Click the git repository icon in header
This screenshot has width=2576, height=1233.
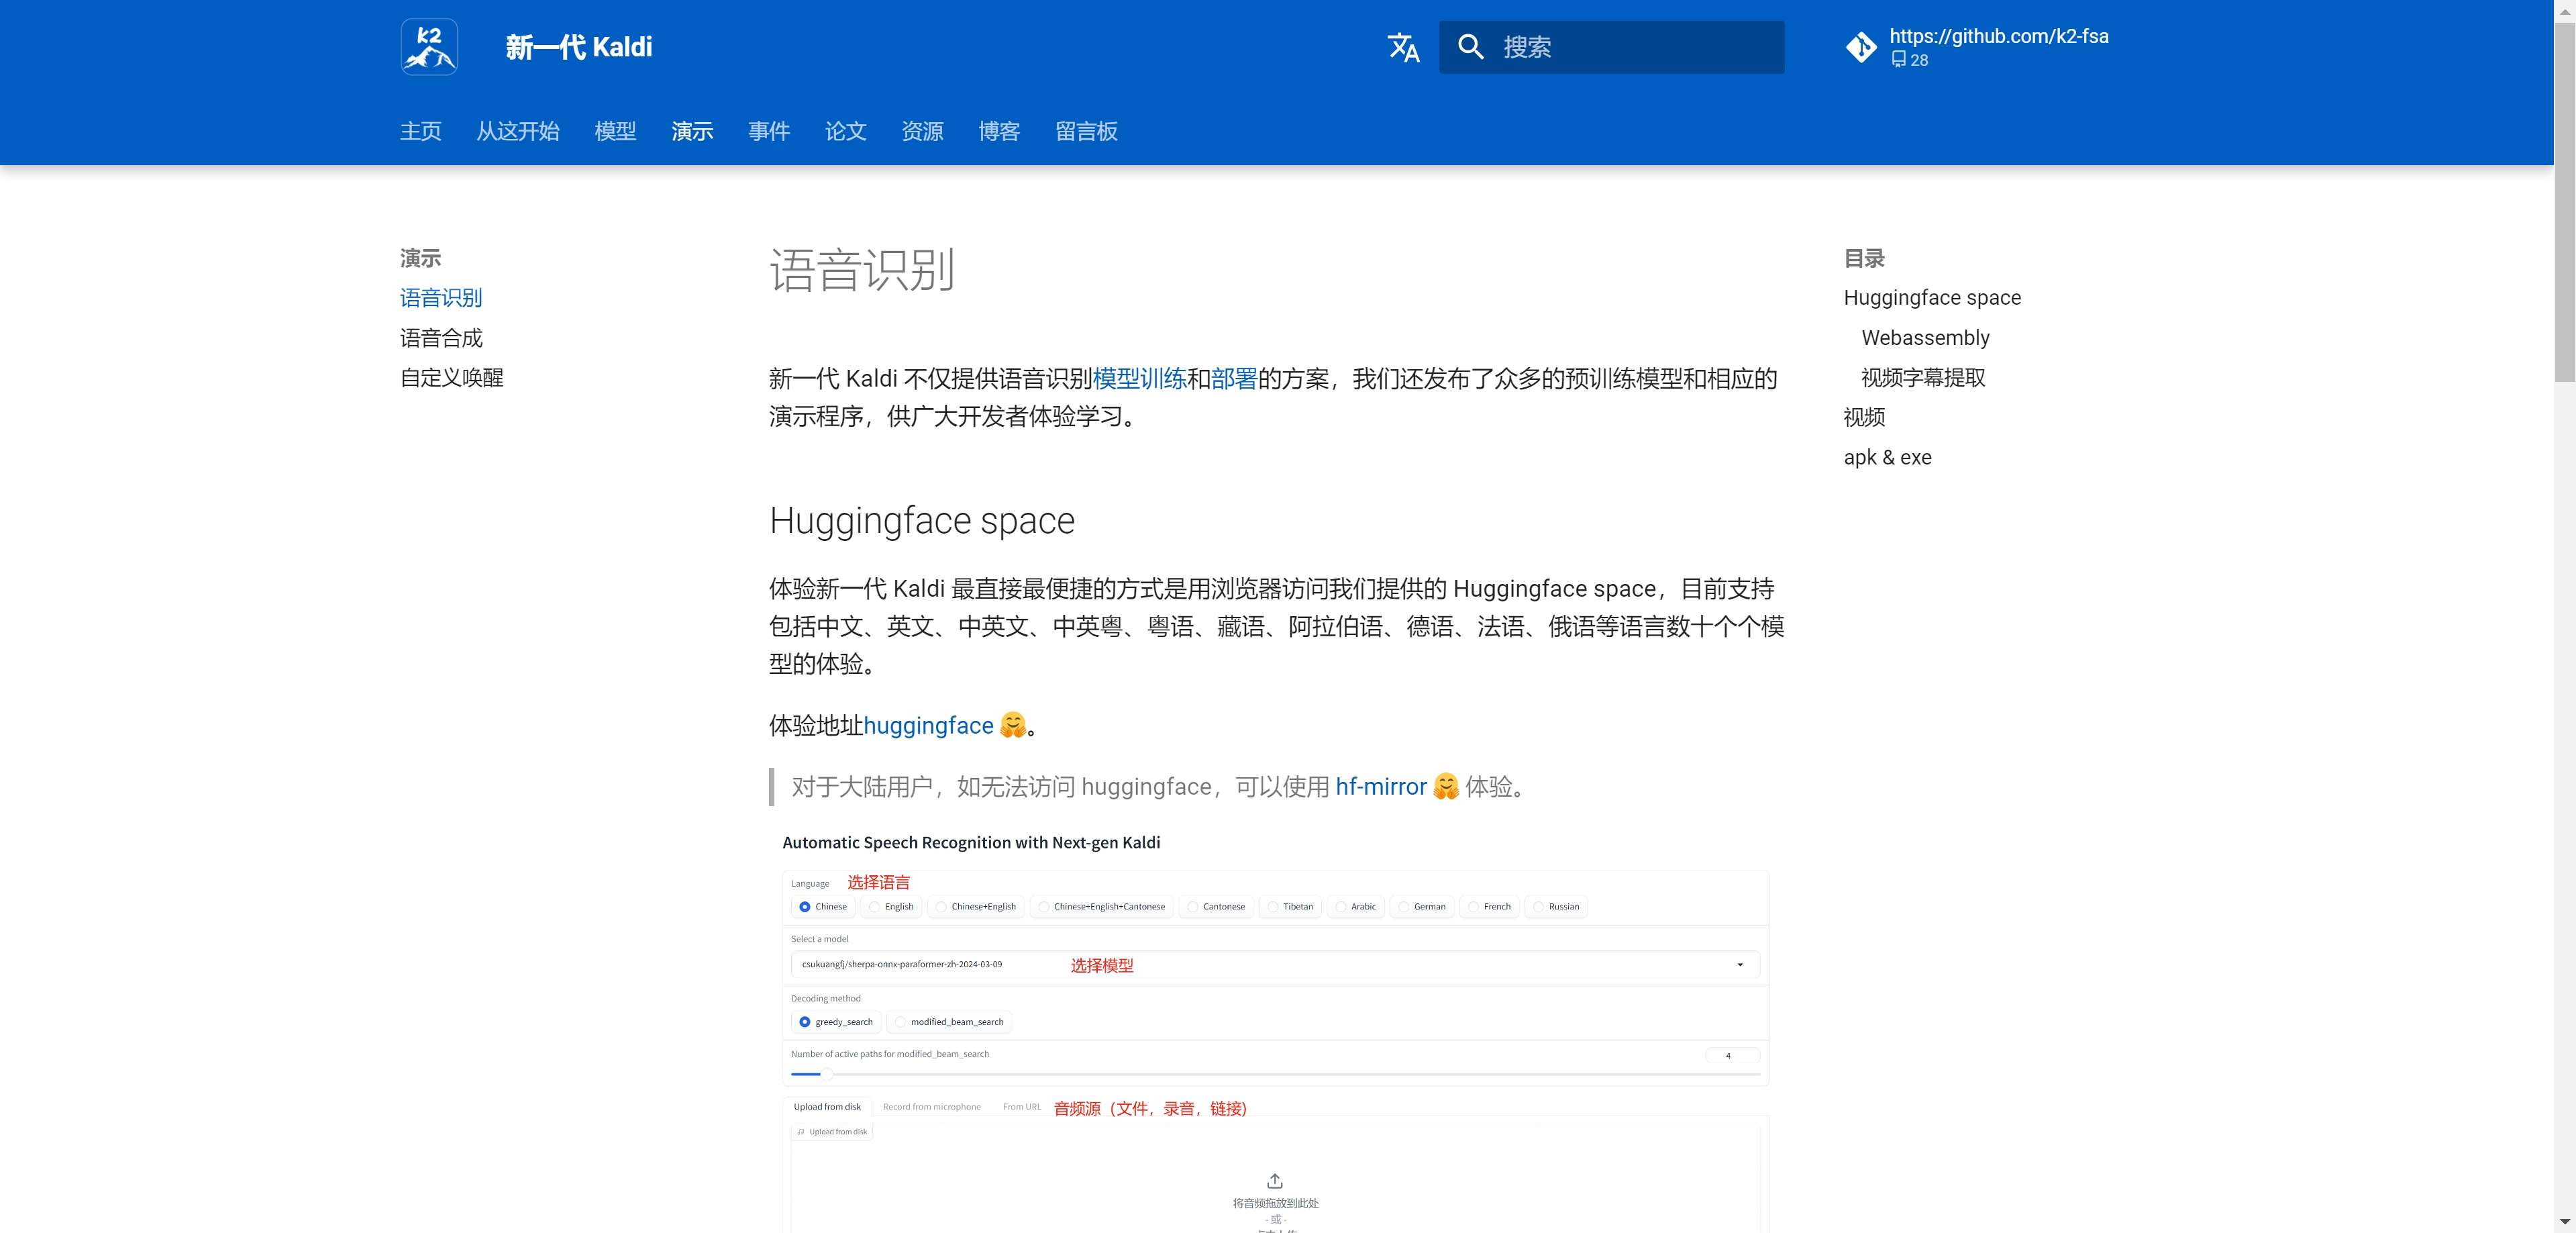pyautogui.click(x=1861, y=47)
